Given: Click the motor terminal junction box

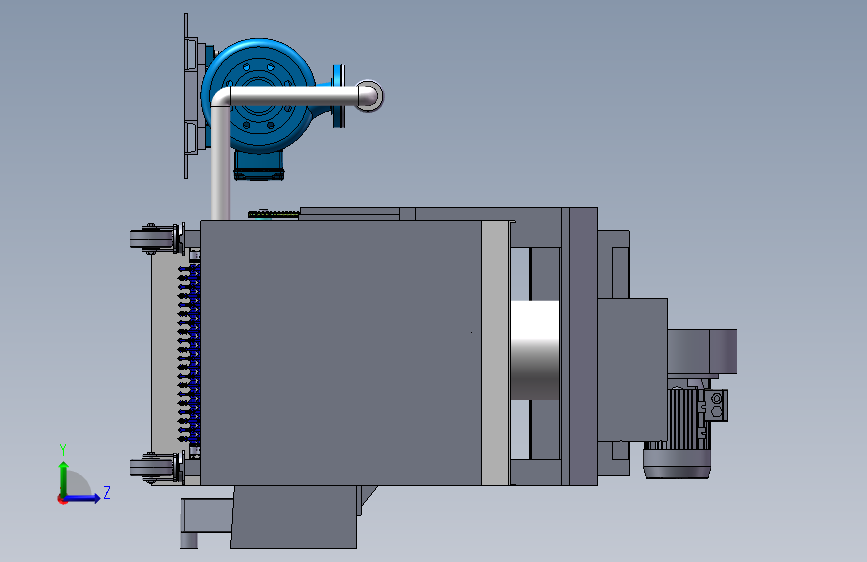Looking at the screenshot, I should 715,405.
